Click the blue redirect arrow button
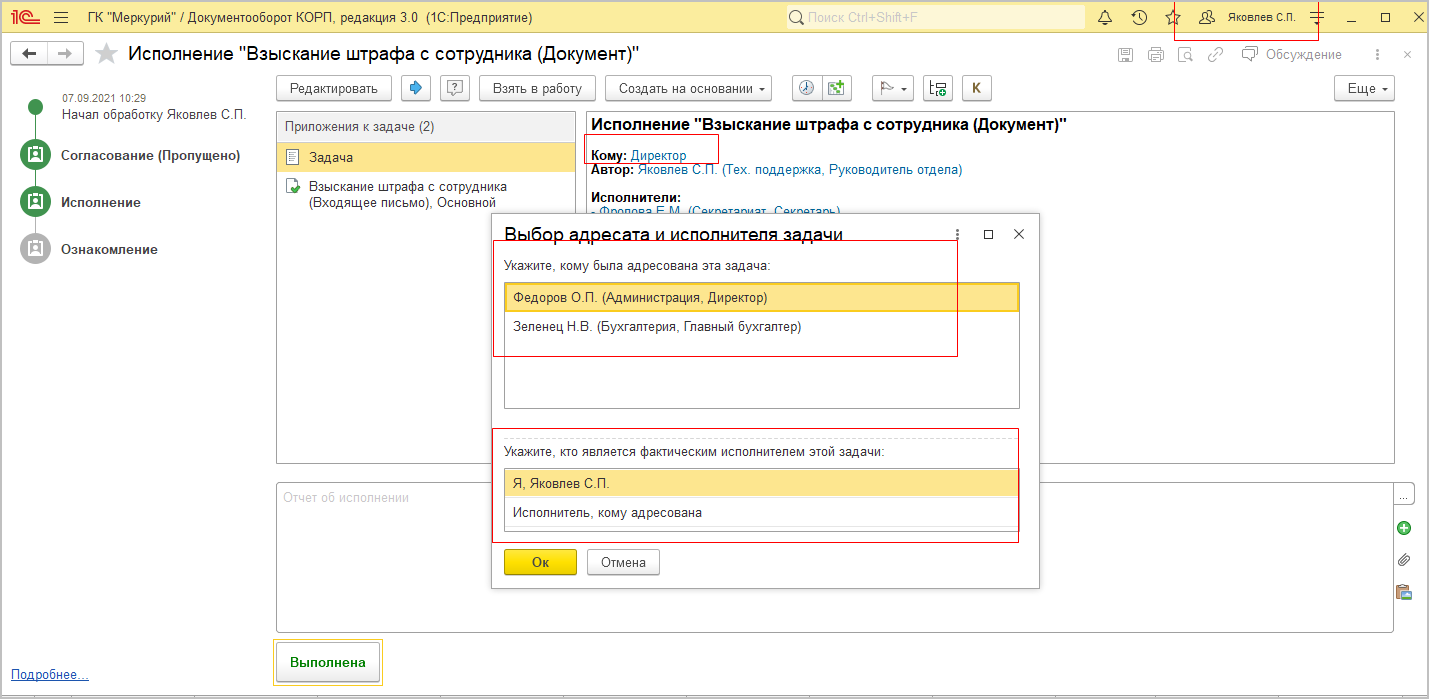 pyautogui.click(x=416, y=88)
